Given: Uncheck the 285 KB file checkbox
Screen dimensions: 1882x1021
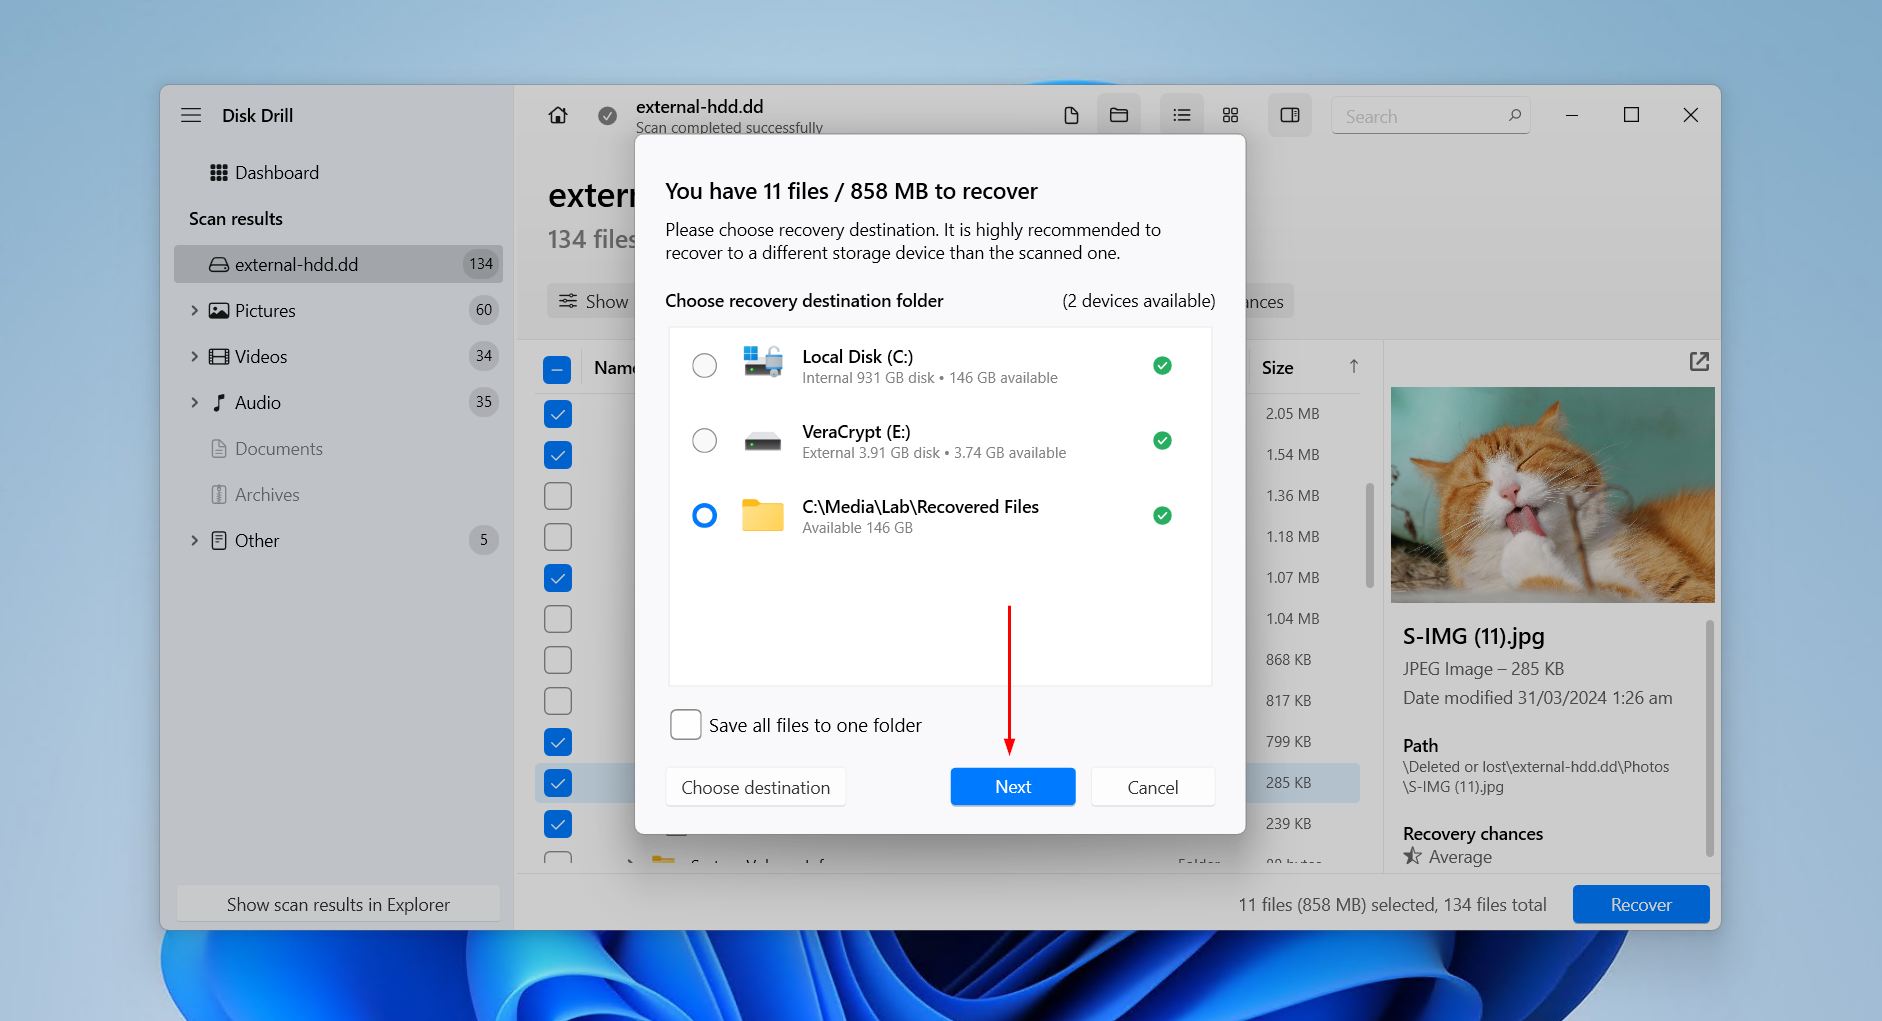Looking at the screenshot, I should [x=557, y=783].
